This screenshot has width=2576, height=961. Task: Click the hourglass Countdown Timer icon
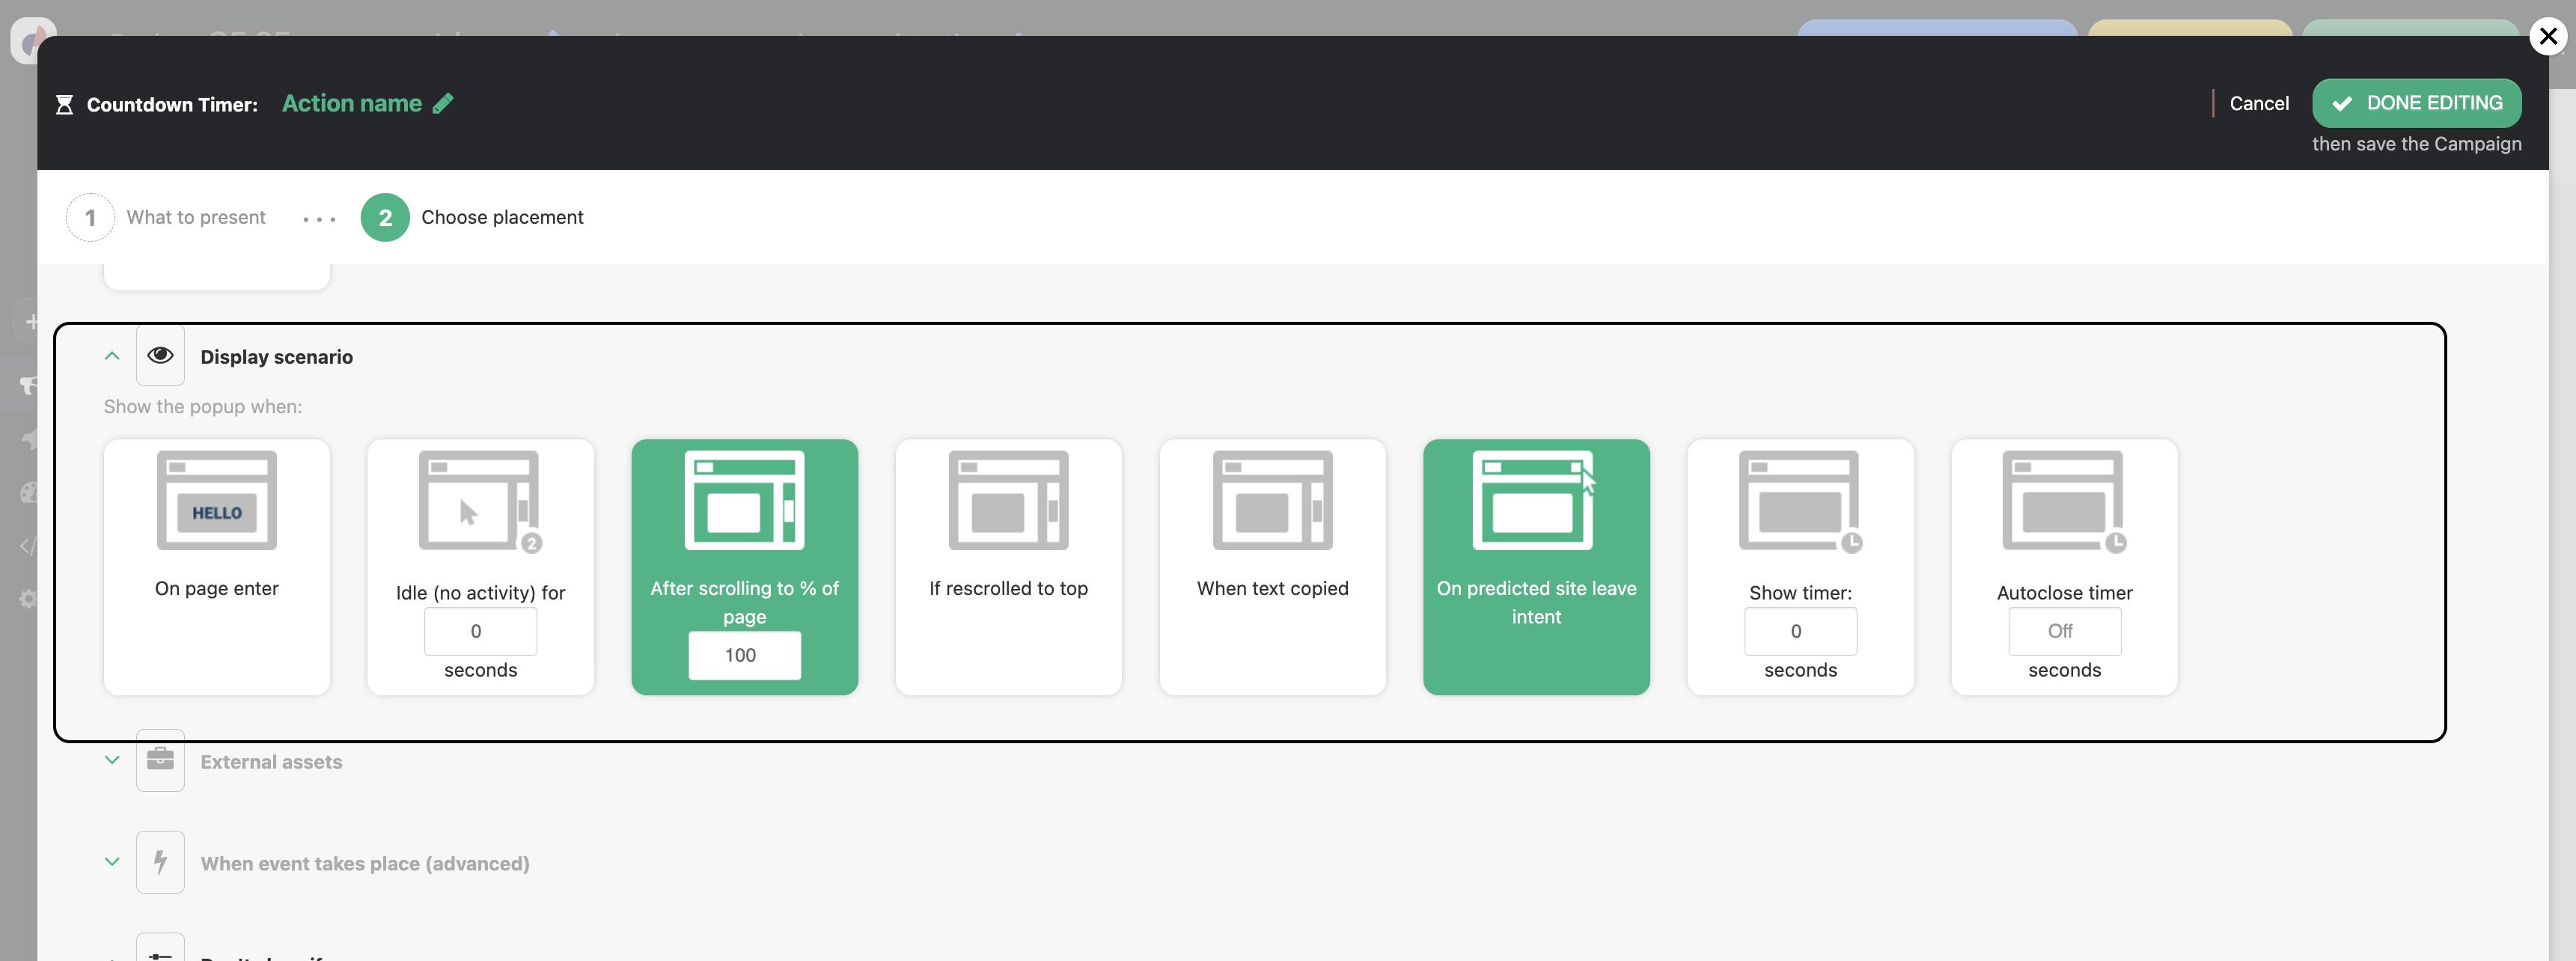click(x=64, y=104)
